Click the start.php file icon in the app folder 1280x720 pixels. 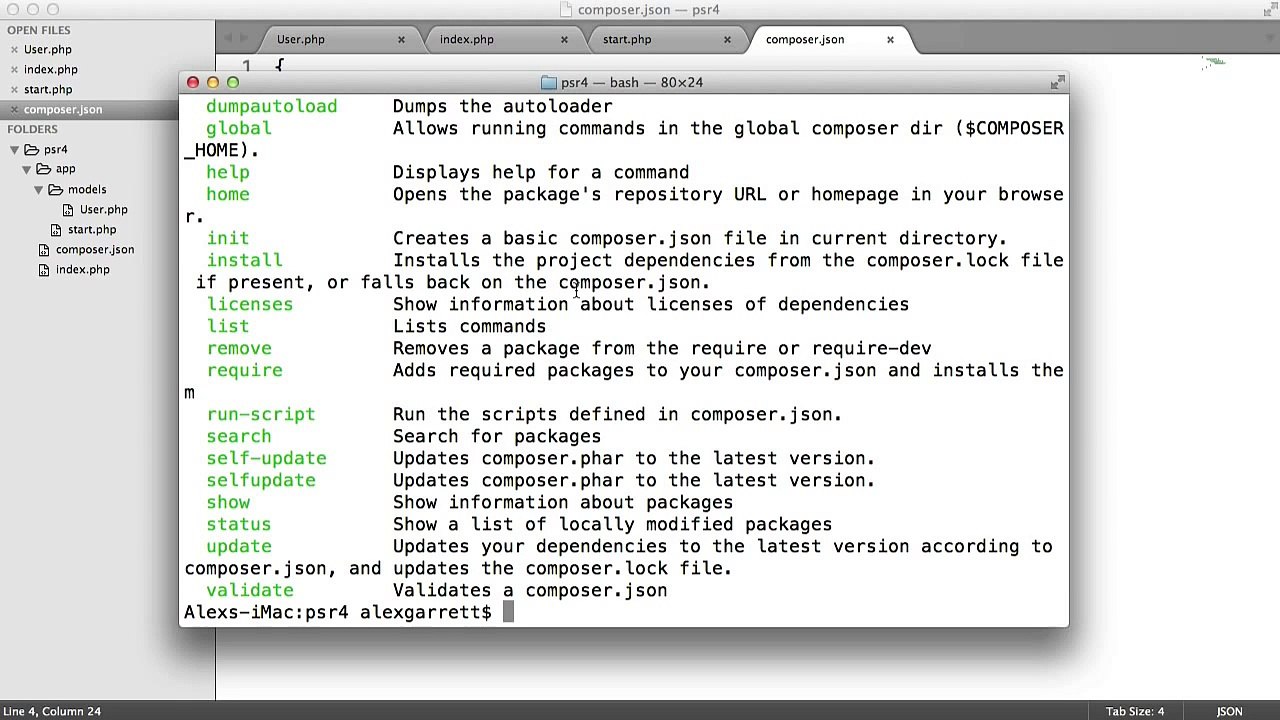[56, 229]
